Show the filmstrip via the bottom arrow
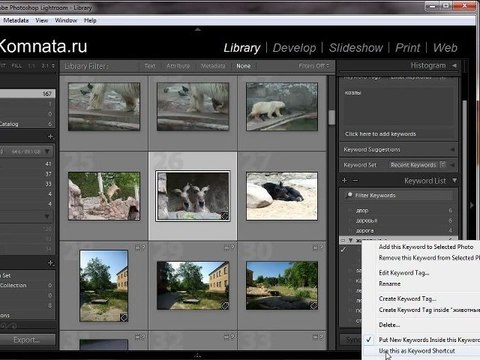 click(x=198, y=355)
